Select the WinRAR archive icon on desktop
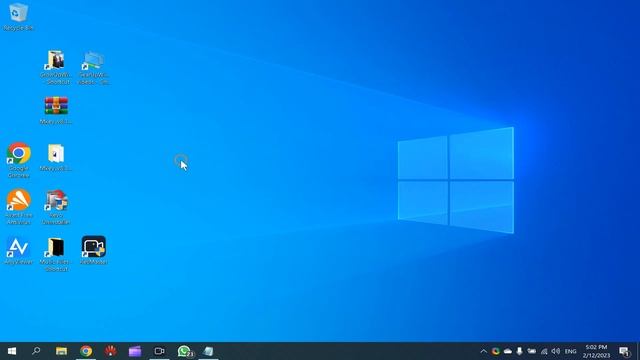This screenshot has width=640, height=360. [x=56, y=110]
